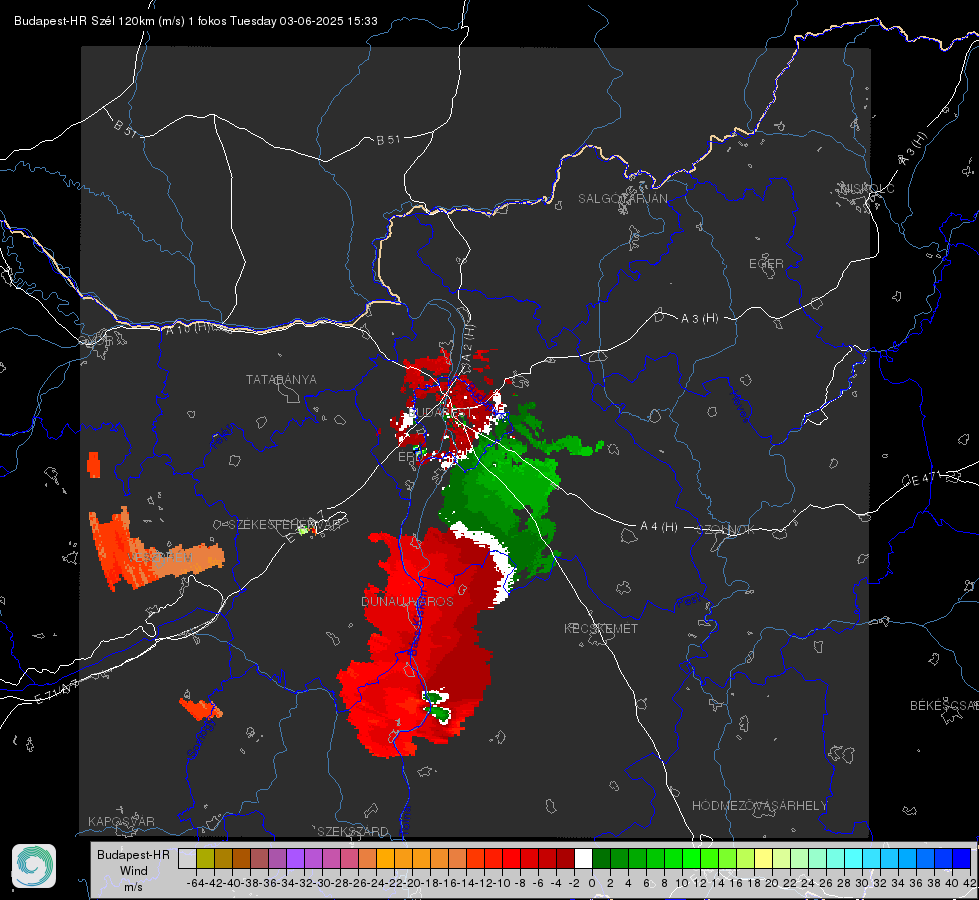Click the BUDAPEST city label

(440, 412)
